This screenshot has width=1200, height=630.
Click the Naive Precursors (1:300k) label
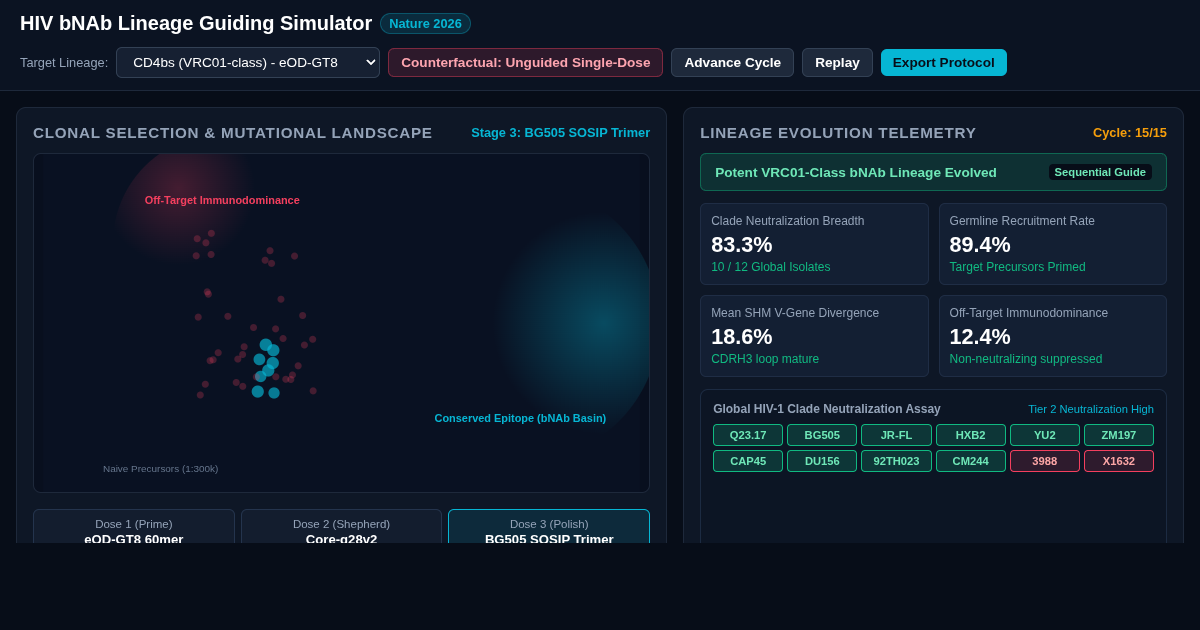point(161,469)
